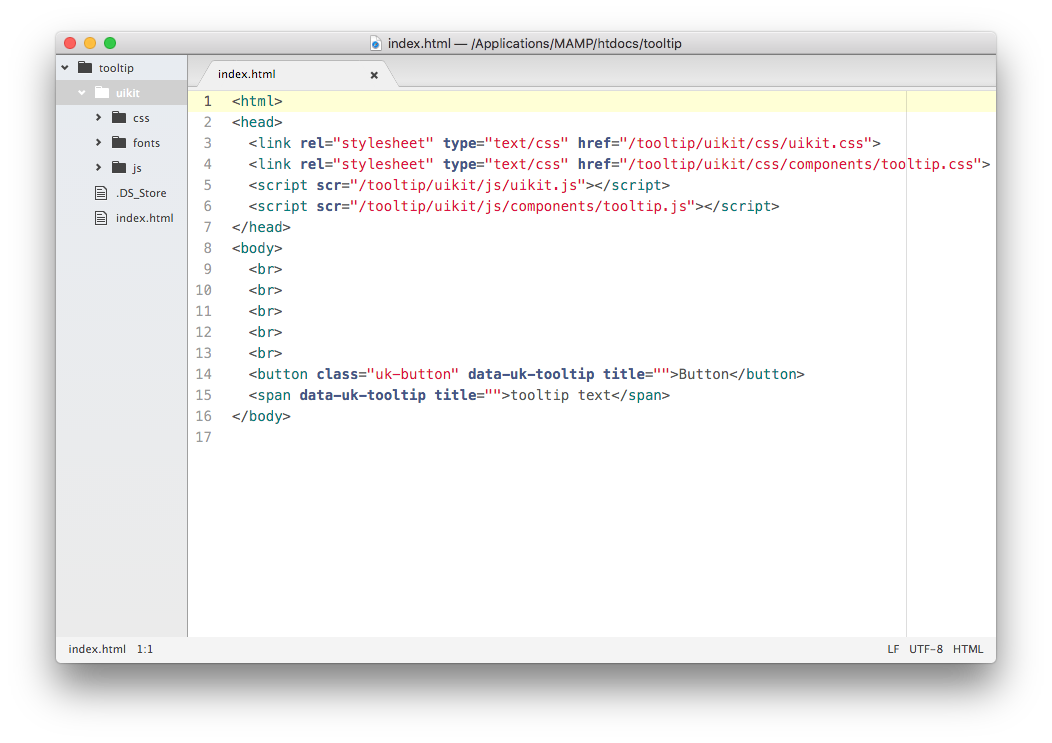The width and height of the screenshot is (1052, 743).
Task: Close the index.html tab
Action: coord(374,75)
